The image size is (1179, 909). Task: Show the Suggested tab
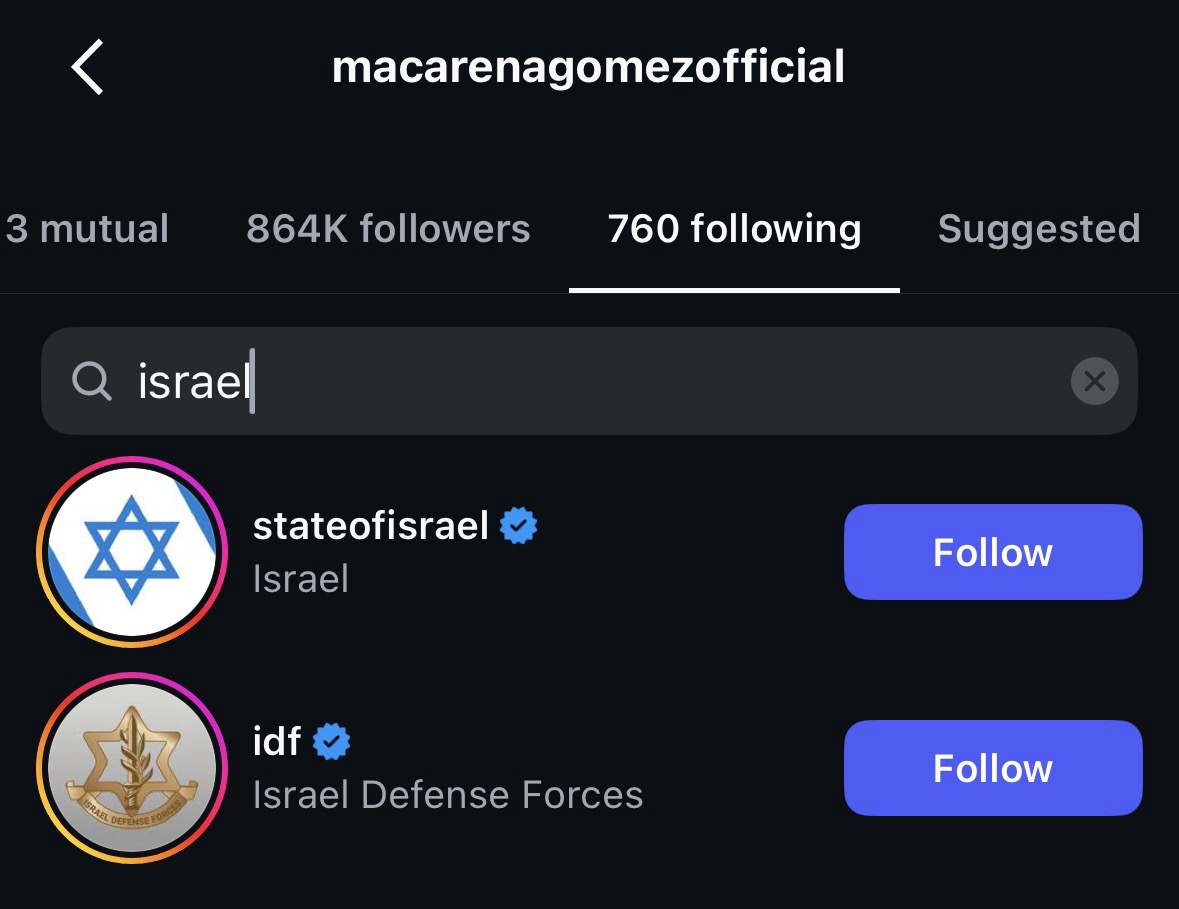point(1038,229)
